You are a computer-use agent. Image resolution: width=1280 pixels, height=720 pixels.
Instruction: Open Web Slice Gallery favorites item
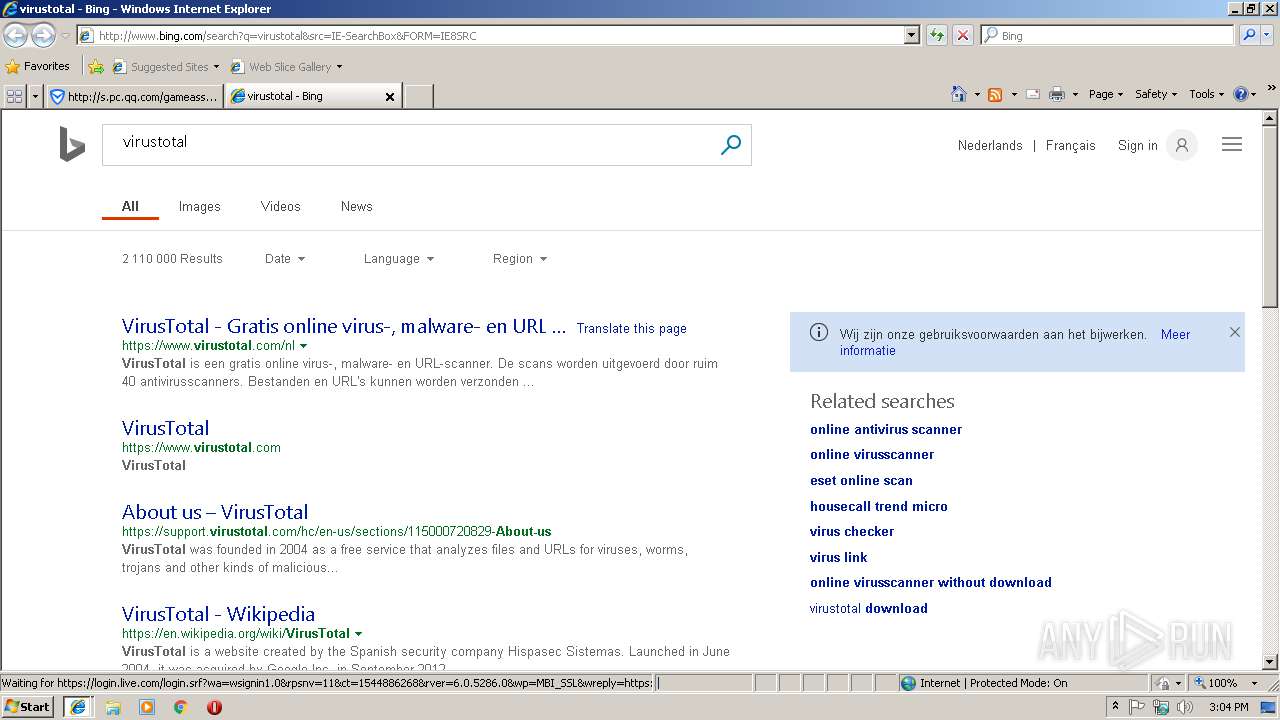[286, 67]
